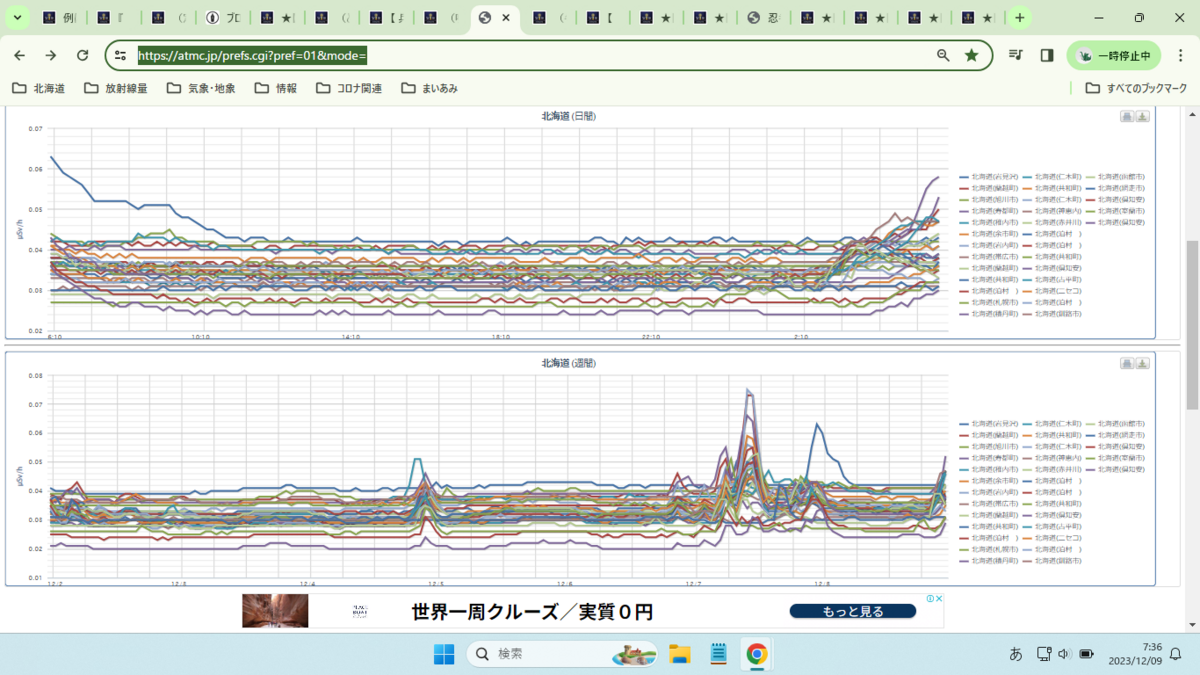Expand the tab search dropdown arrow
1200x675 pixels.
(17, 18)
